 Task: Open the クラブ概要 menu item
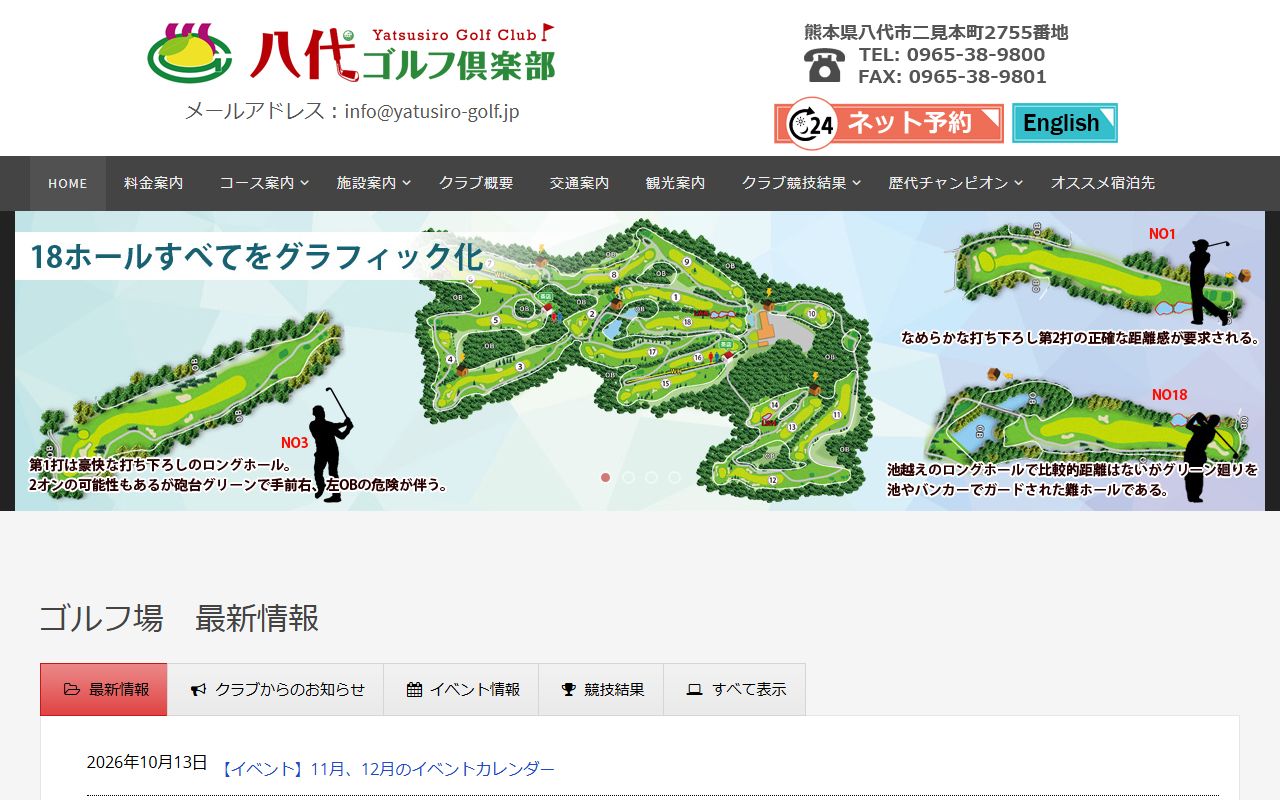(x=476, y=183)
